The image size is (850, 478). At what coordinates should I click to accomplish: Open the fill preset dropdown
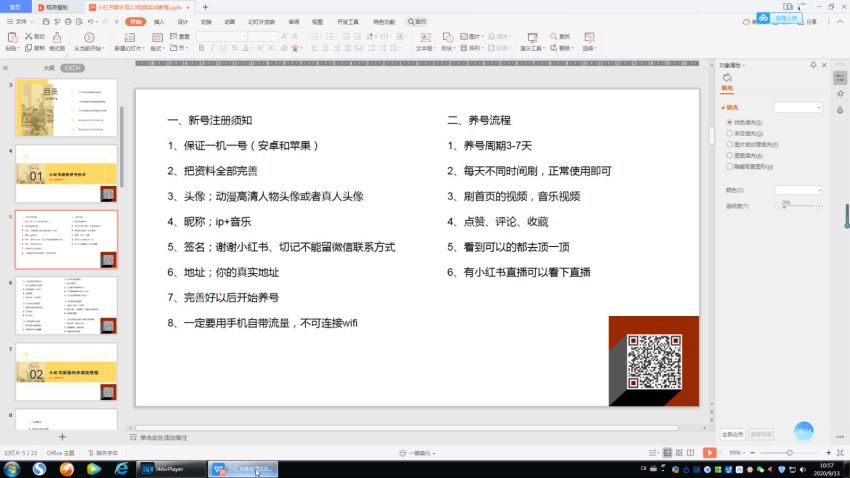pyautogui.click(x=798, y=108)
